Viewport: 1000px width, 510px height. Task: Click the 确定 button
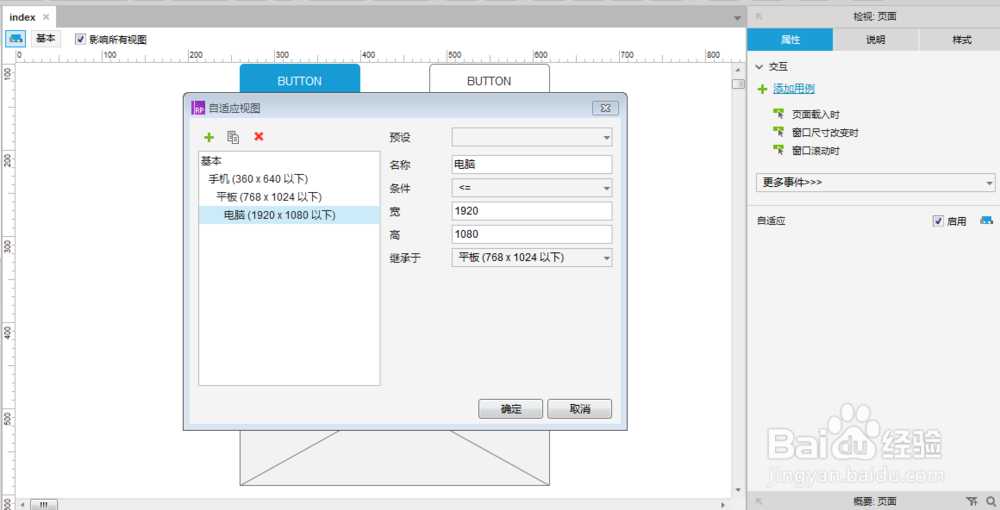point(510,409)
